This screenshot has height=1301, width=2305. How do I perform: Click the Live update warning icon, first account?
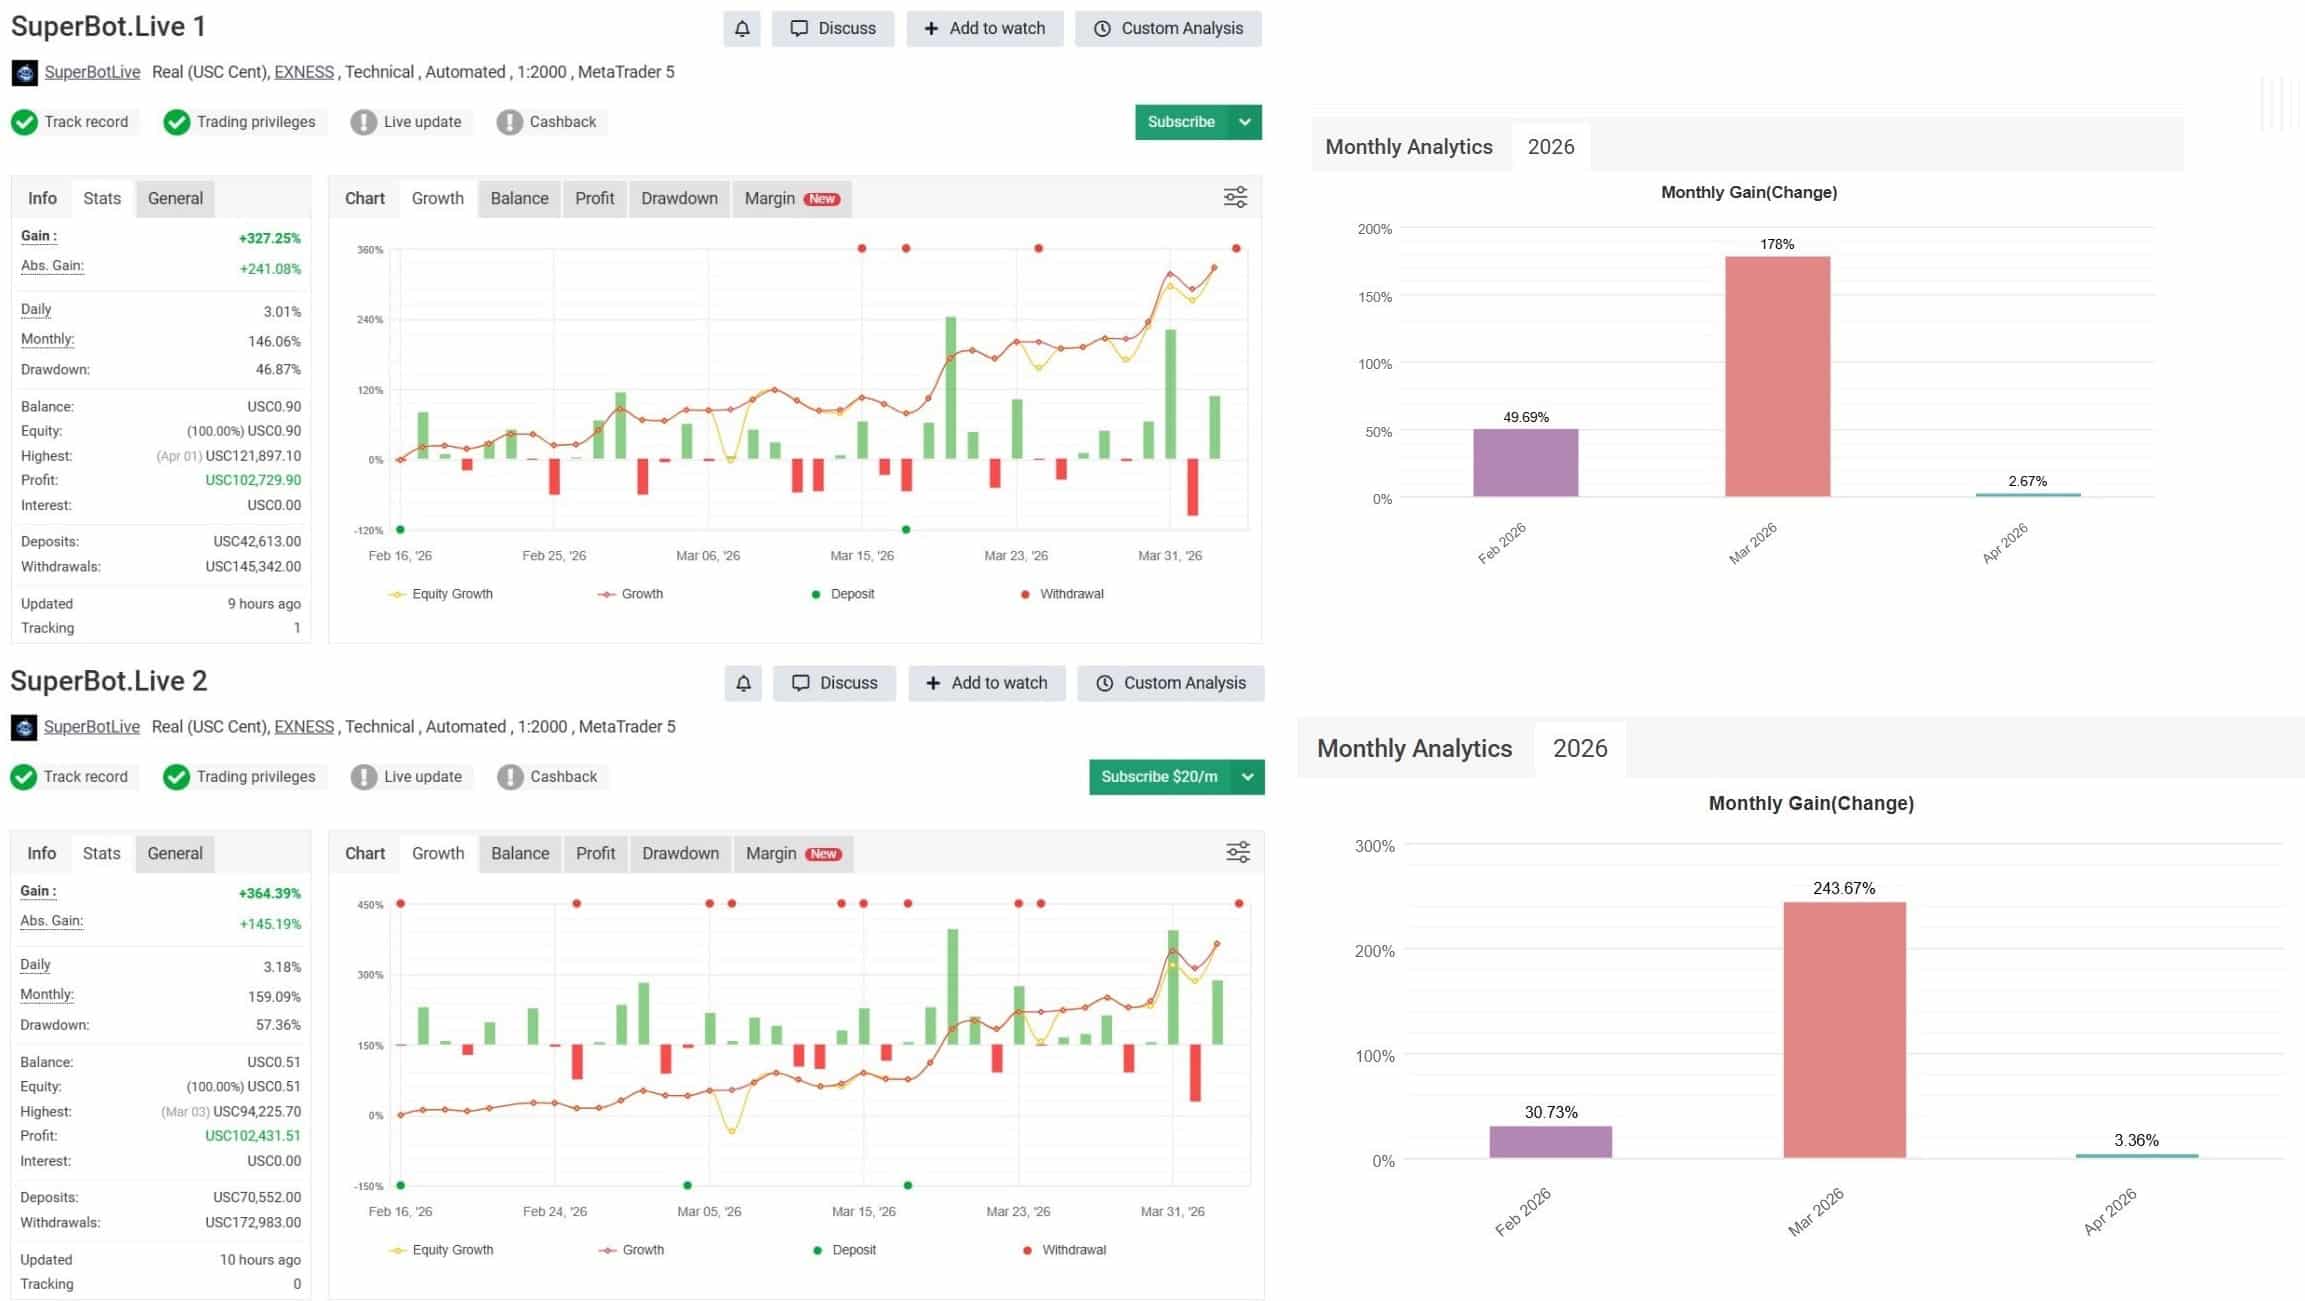[x=363, y=122]
